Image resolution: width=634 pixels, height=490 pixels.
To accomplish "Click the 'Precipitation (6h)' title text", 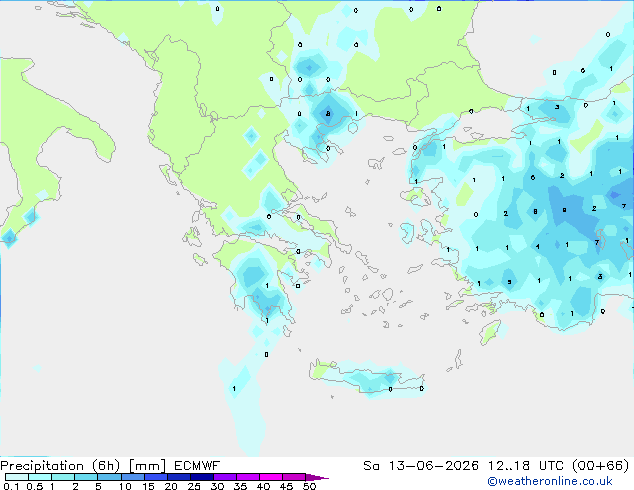I will click(60, 466).
